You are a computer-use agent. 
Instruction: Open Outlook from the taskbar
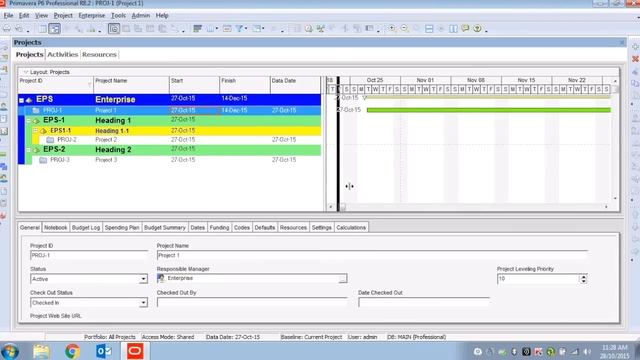[104, 351]
